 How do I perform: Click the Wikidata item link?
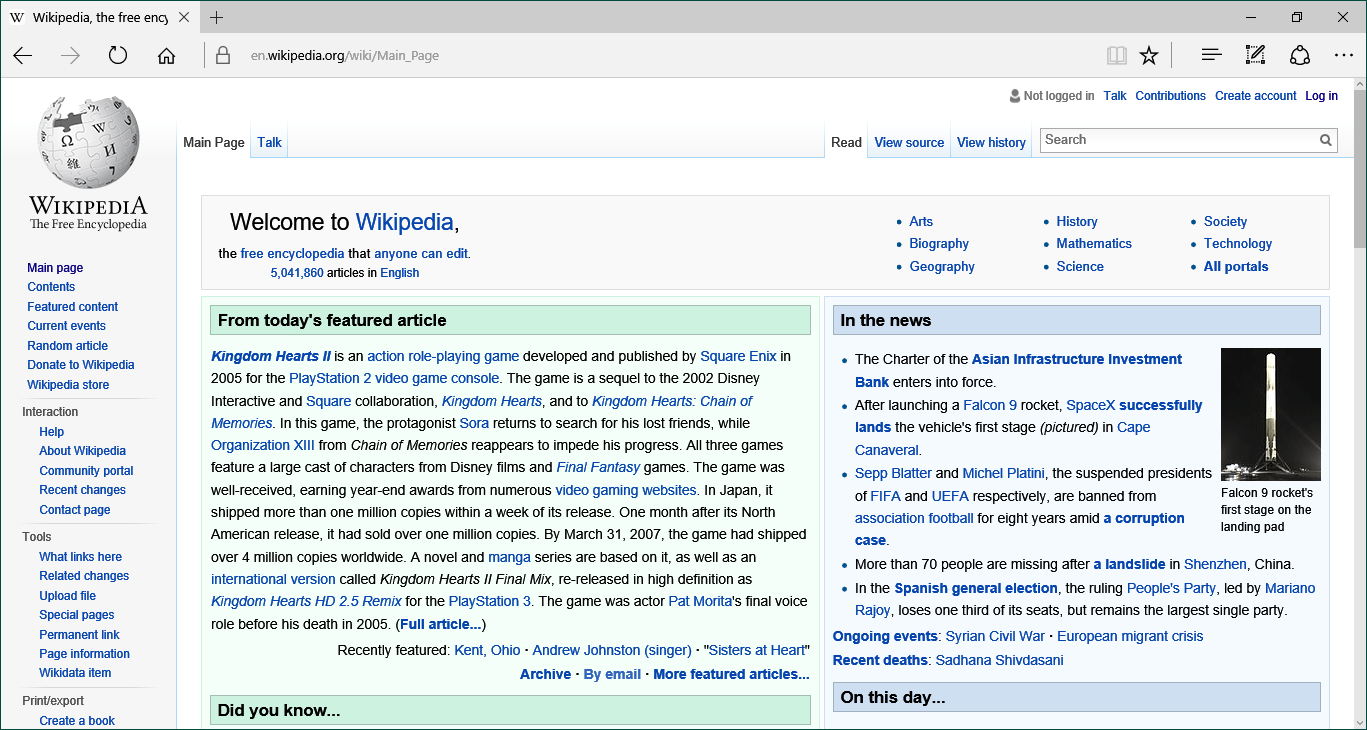pos(75,673)
